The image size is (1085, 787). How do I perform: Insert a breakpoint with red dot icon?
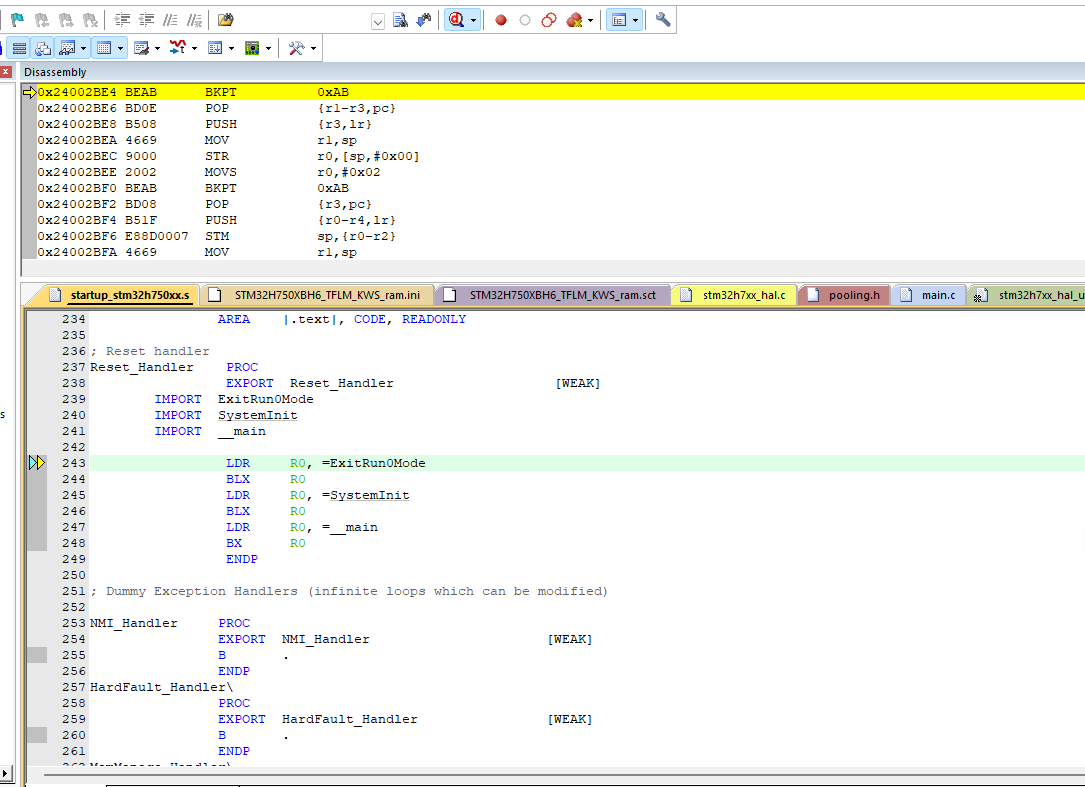(501, 20)
